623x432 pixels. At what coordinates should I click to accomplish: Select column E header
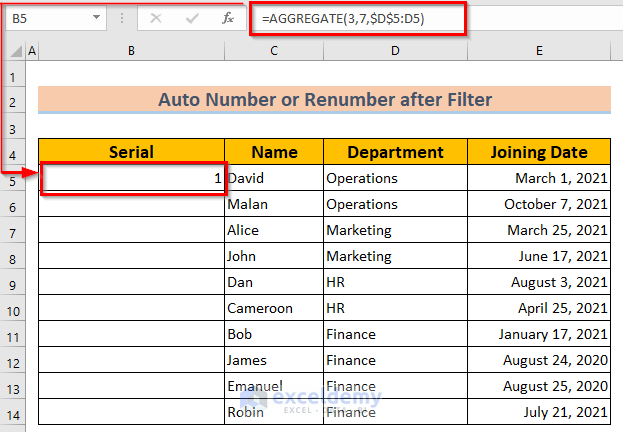point(539,51)
